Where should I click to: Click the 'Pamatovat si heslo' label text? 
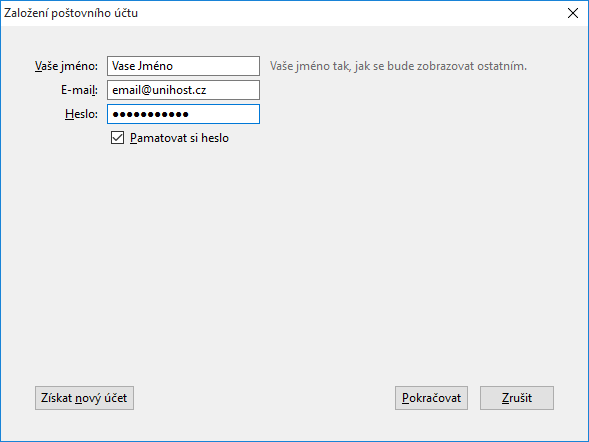[179, 138]
